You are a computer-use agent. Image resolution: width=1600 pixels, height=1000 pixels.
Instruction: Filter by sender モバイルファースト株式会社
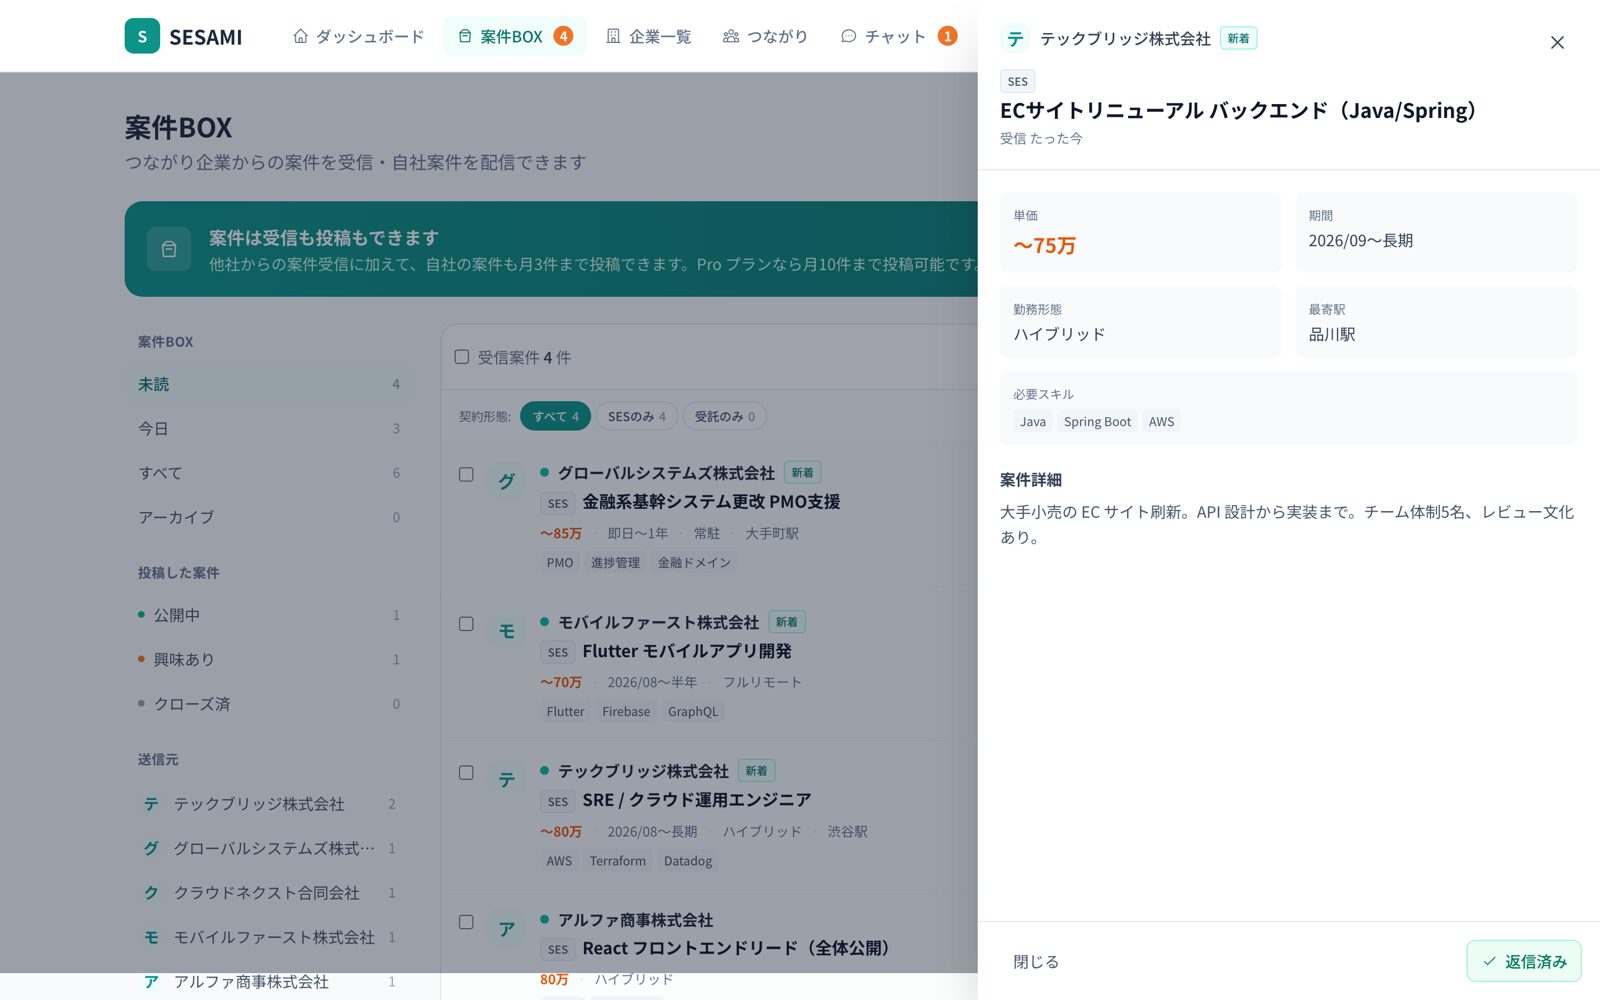(268, 937)
